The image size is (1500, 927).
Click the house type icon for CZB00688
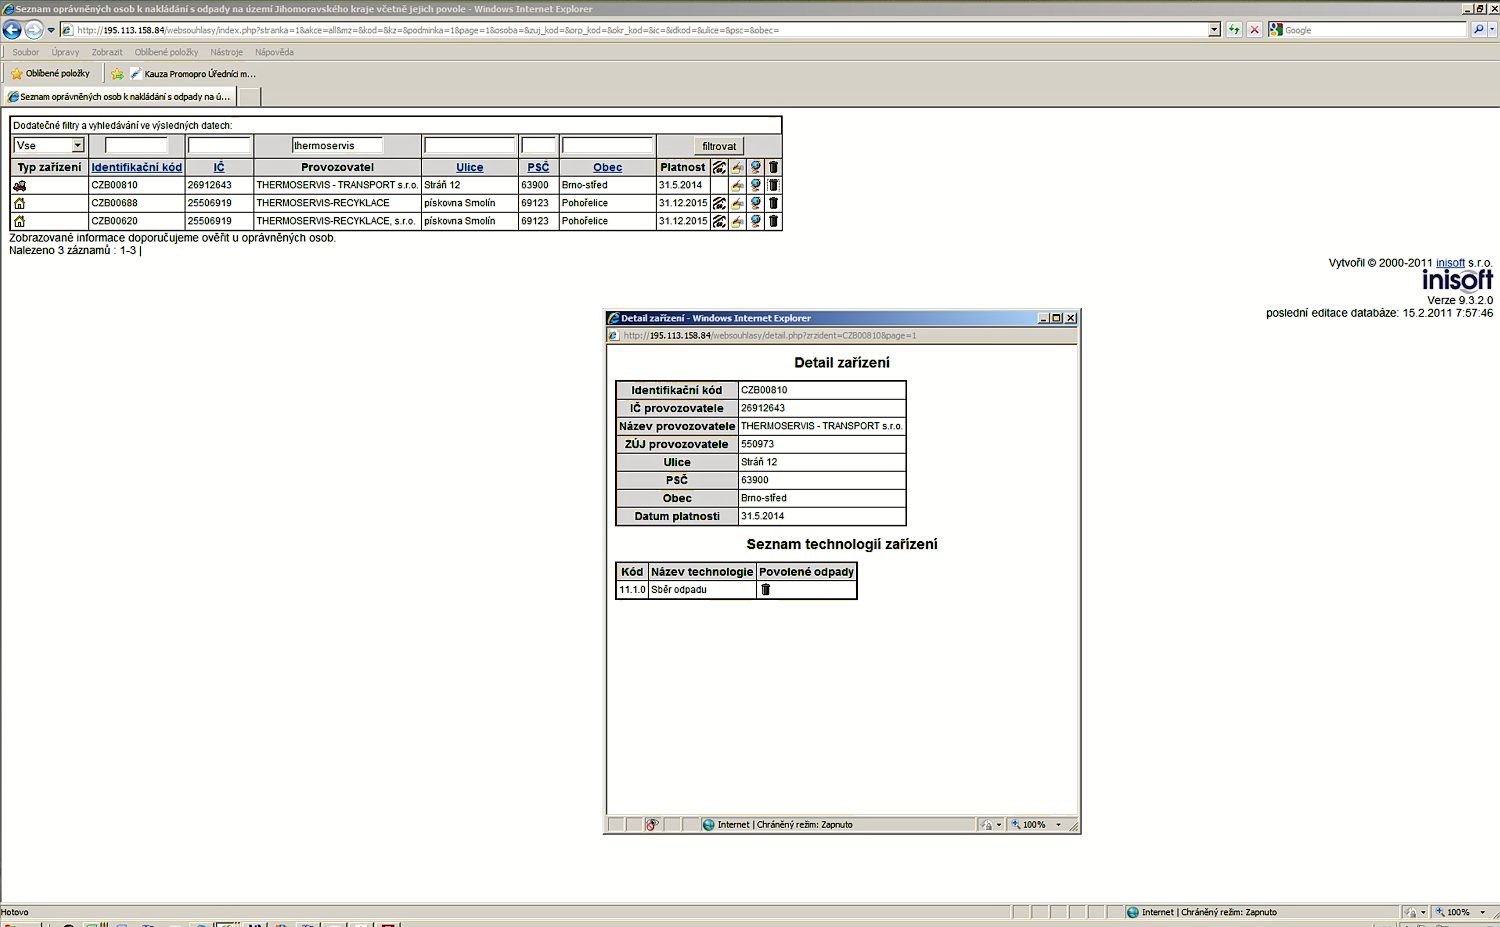(x=19, y=203)
